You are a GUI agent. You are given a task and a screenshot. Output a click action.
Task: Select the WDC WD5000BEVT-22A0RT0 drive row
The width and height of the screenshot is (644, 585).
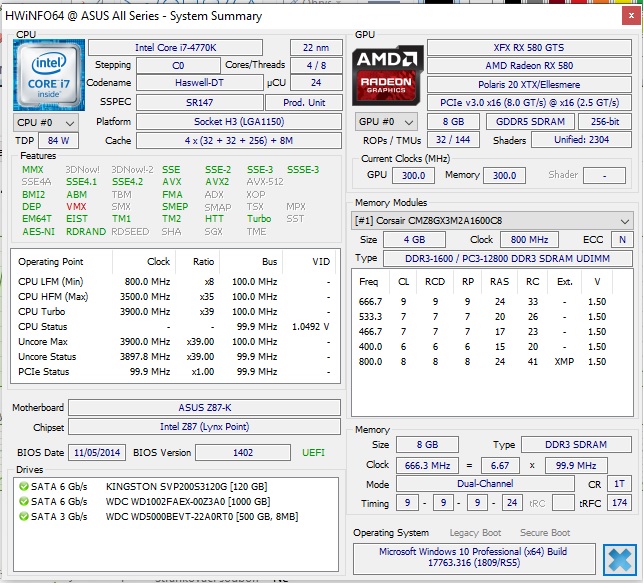coord(177,516)
